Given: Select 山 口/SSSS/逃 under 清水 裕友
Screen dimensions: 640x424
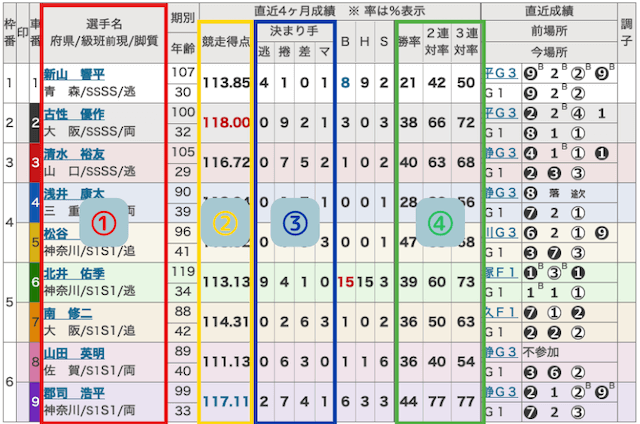Looking at the screenshot, I should [89, 171].
